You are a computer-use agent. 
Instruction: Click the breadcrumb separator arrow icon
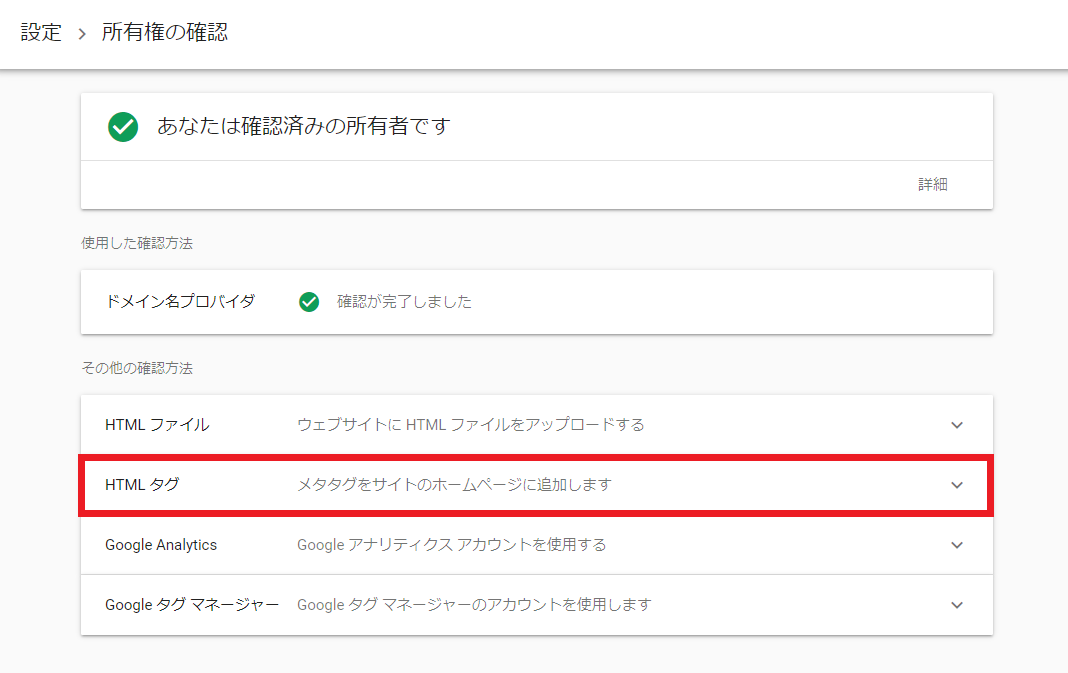pos(82,34)
